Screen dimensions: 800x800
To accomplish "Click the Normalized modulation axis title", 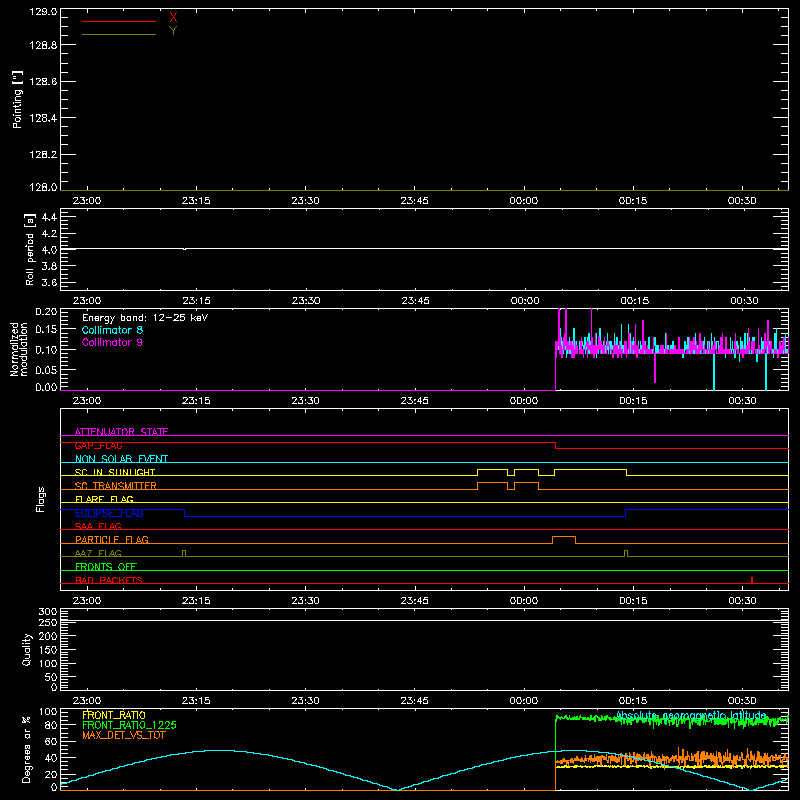I will [18, 349].
